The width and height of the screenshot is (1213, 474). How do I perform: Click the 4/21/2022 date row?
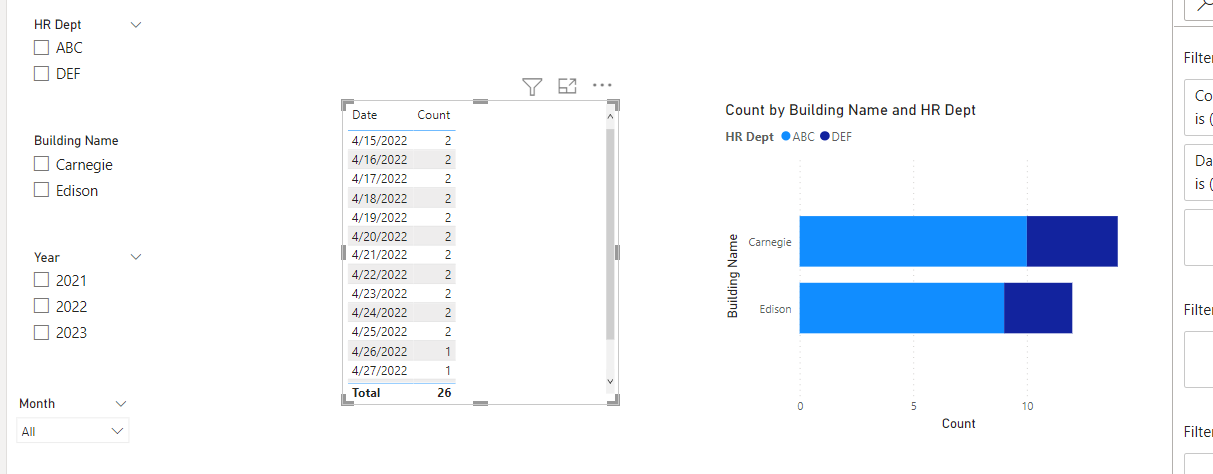point(401,255)
